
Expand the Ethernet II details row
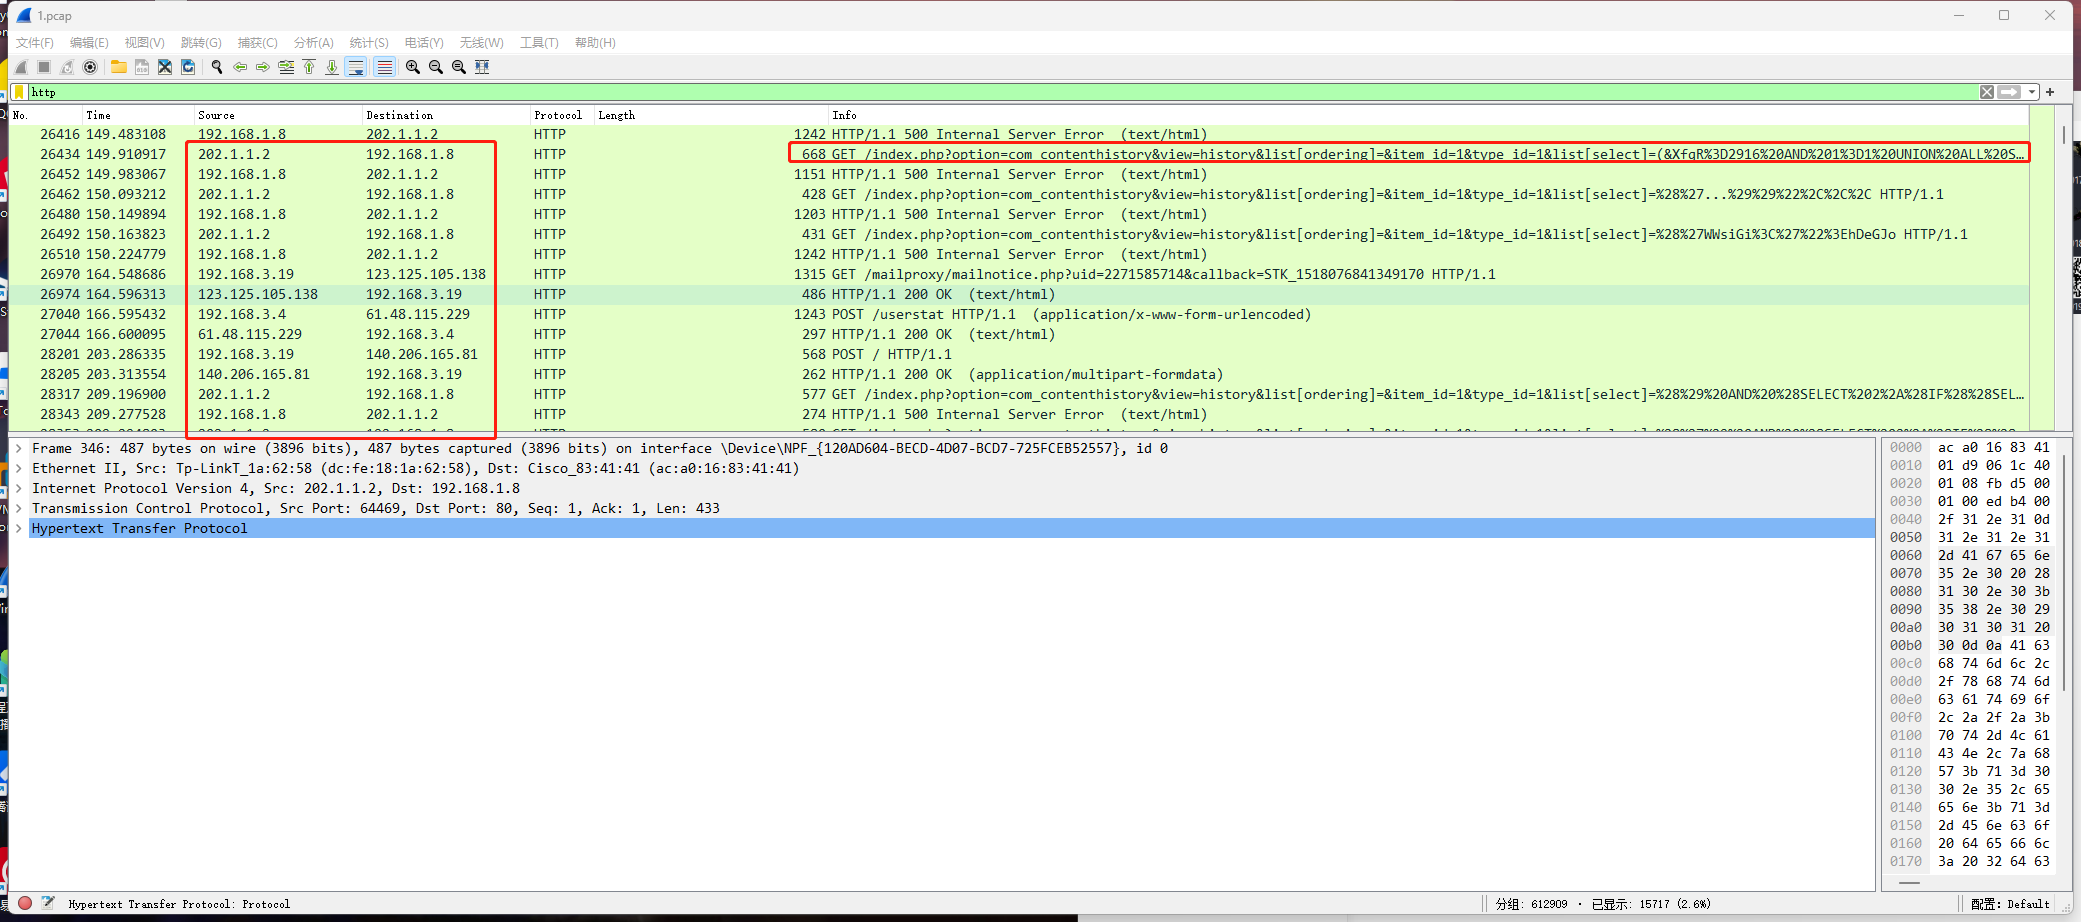coord(19,468)
